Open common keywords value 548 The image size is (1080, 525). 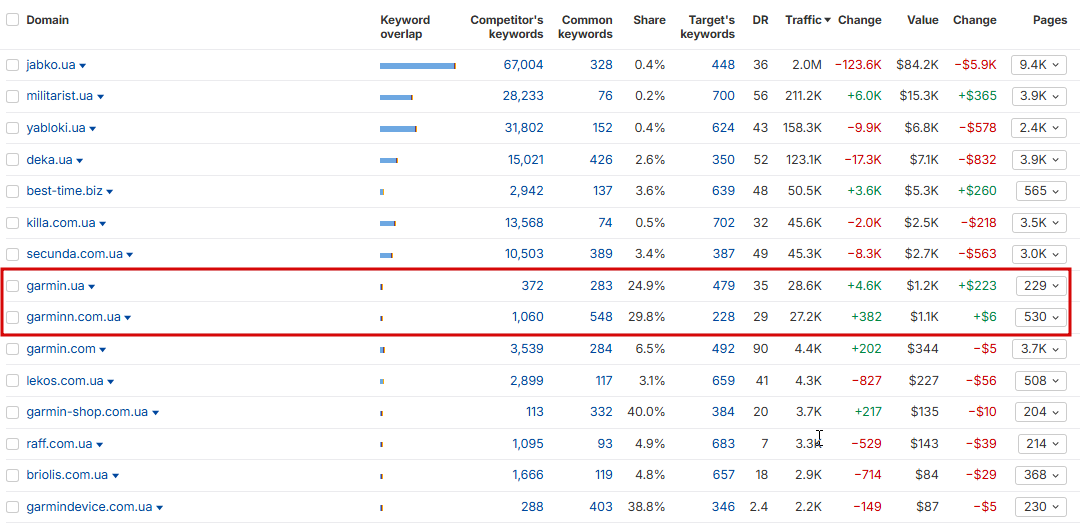pos(601,317)
